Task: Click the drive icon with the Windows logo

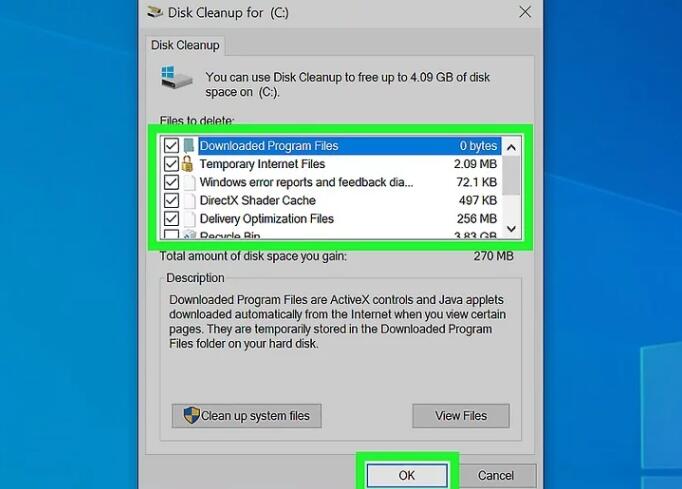Action: [x=176, y=77]
